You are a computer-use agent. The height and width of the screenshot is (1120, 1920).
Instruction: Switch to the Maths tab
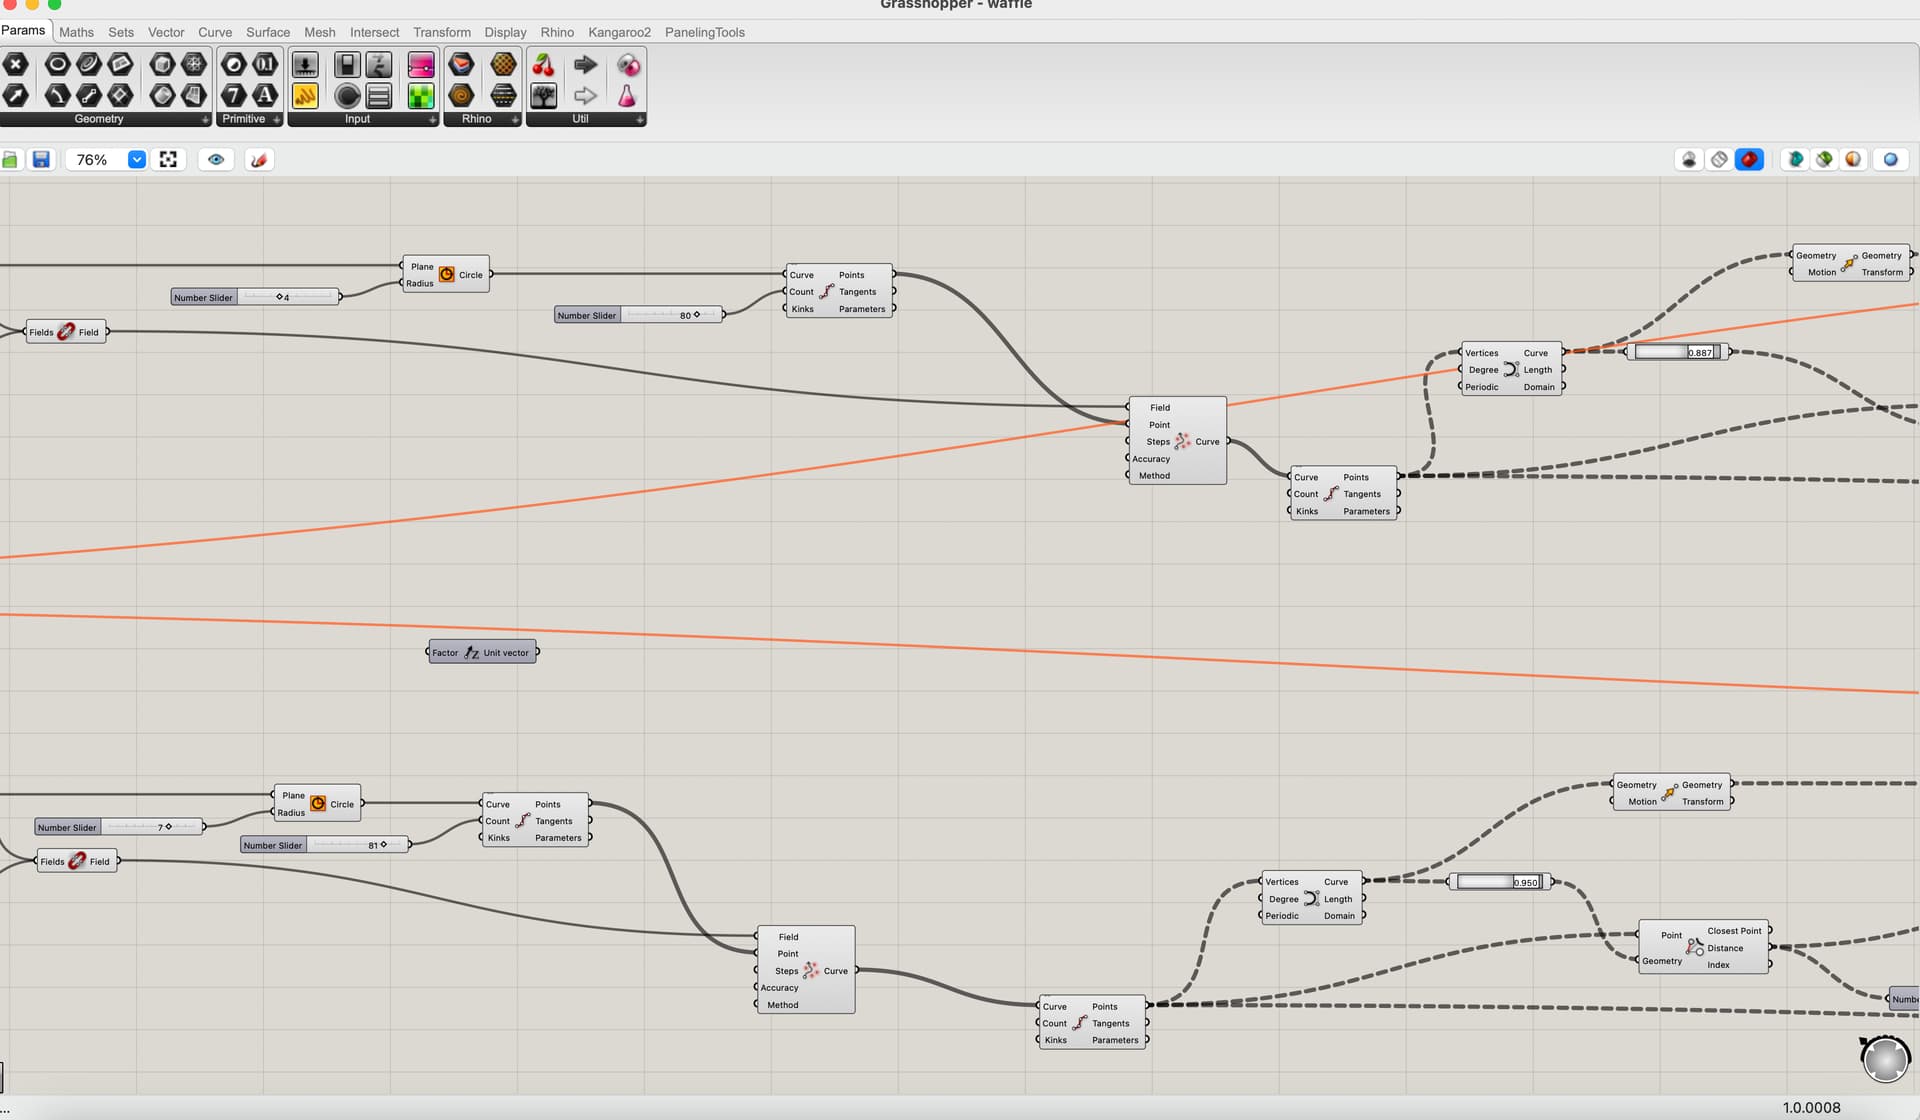[76, 32]
